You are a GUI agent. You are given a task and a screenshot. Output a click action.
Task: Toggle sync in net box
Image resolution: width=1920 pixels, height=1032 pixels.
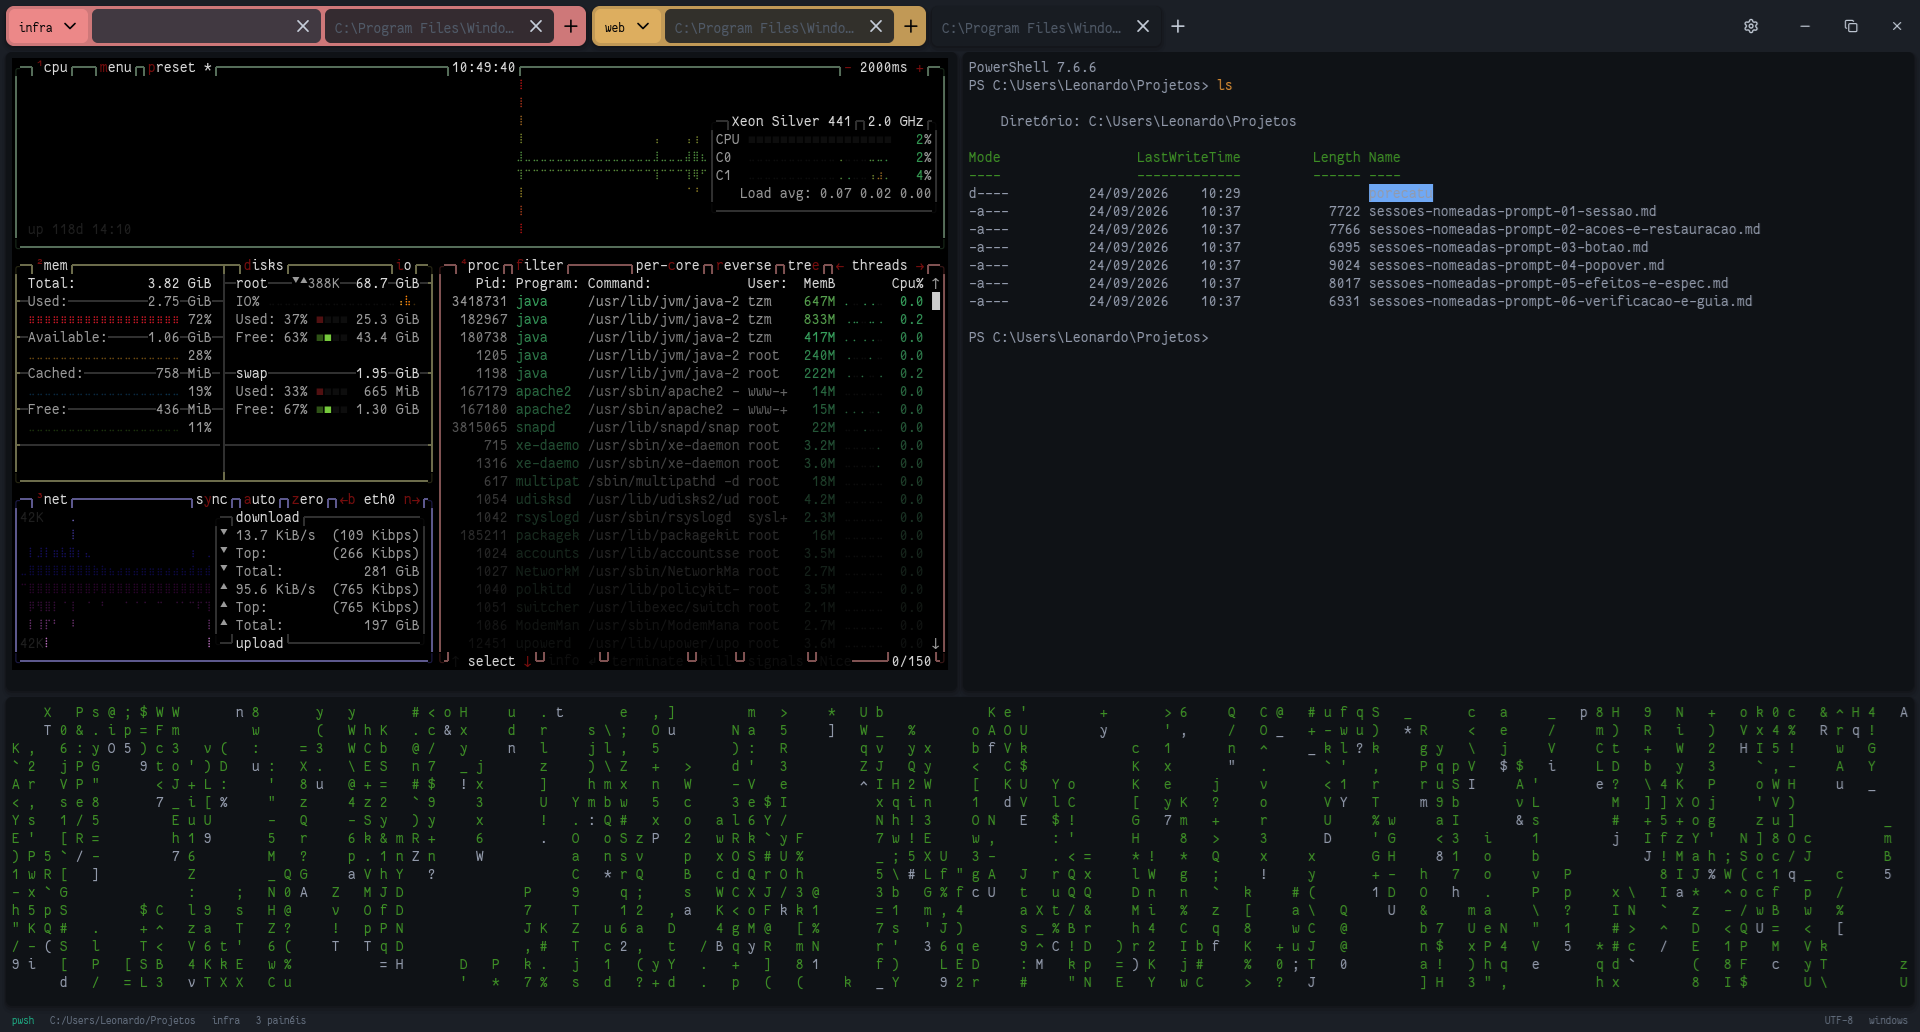point(211,499)
